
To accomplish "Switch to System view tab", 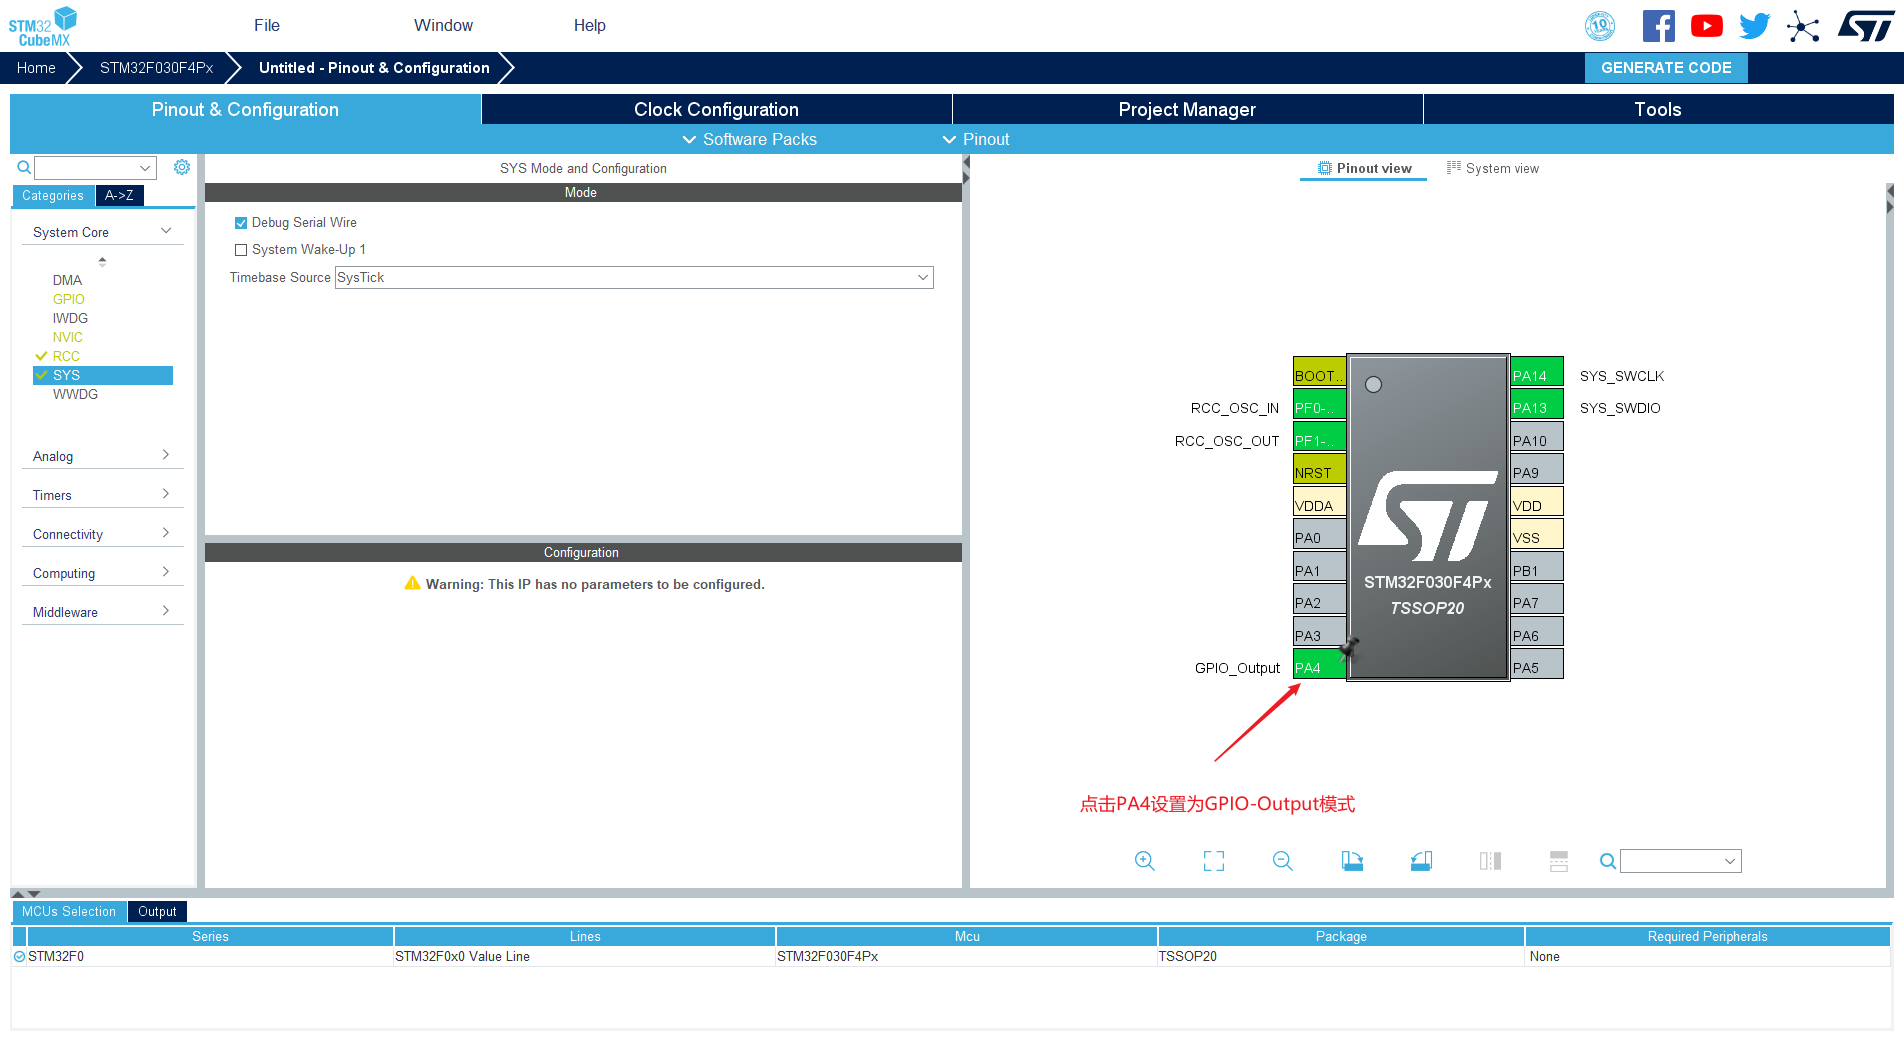I will click(x=1493, y=168).
